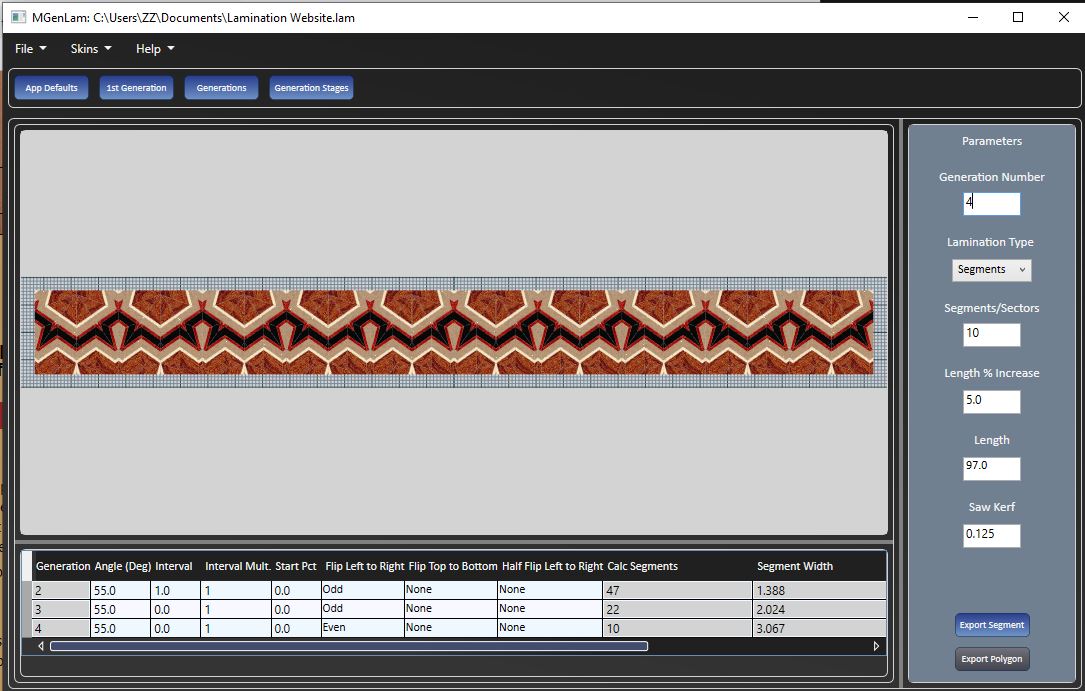This screenshot has width=1085, height=691.
Task: Focus the Length input box
Action: pyautogui.click(x=991, y=468)
